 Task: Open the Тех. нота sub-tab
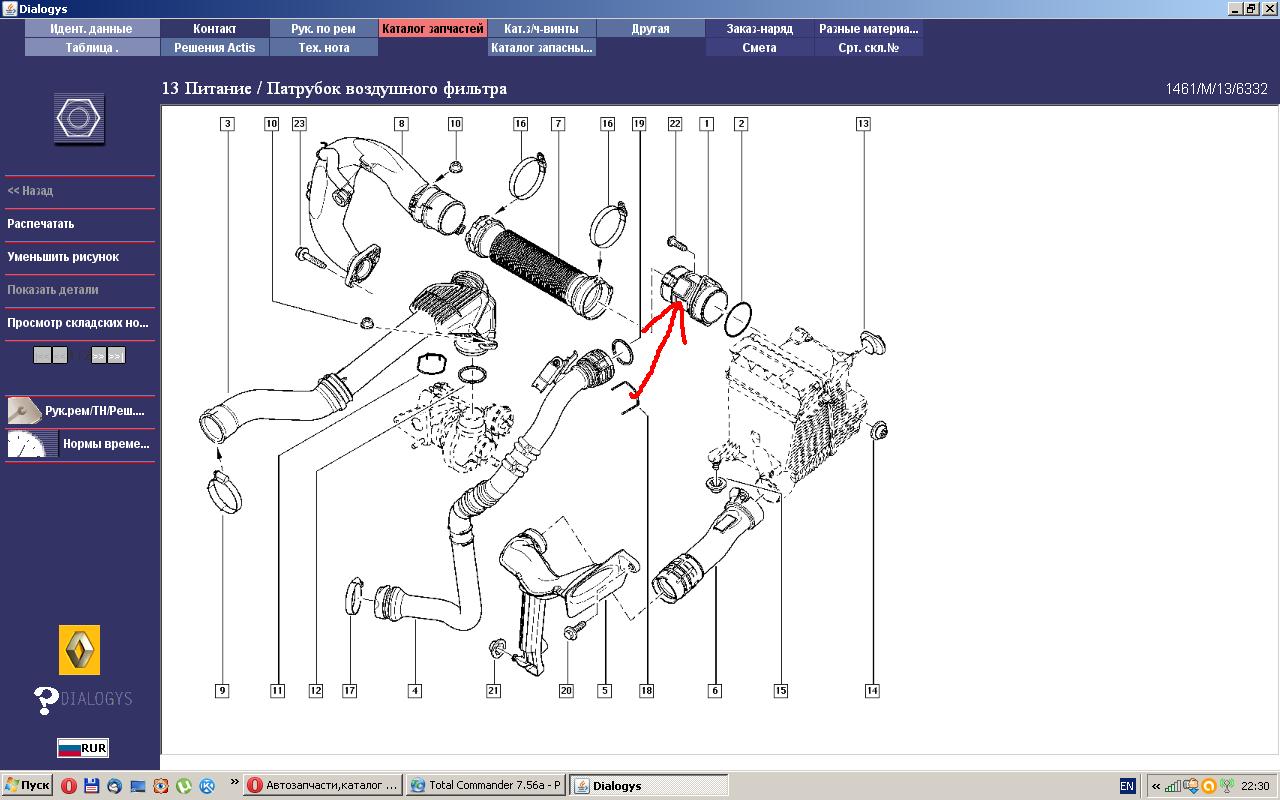click(324, 47)
